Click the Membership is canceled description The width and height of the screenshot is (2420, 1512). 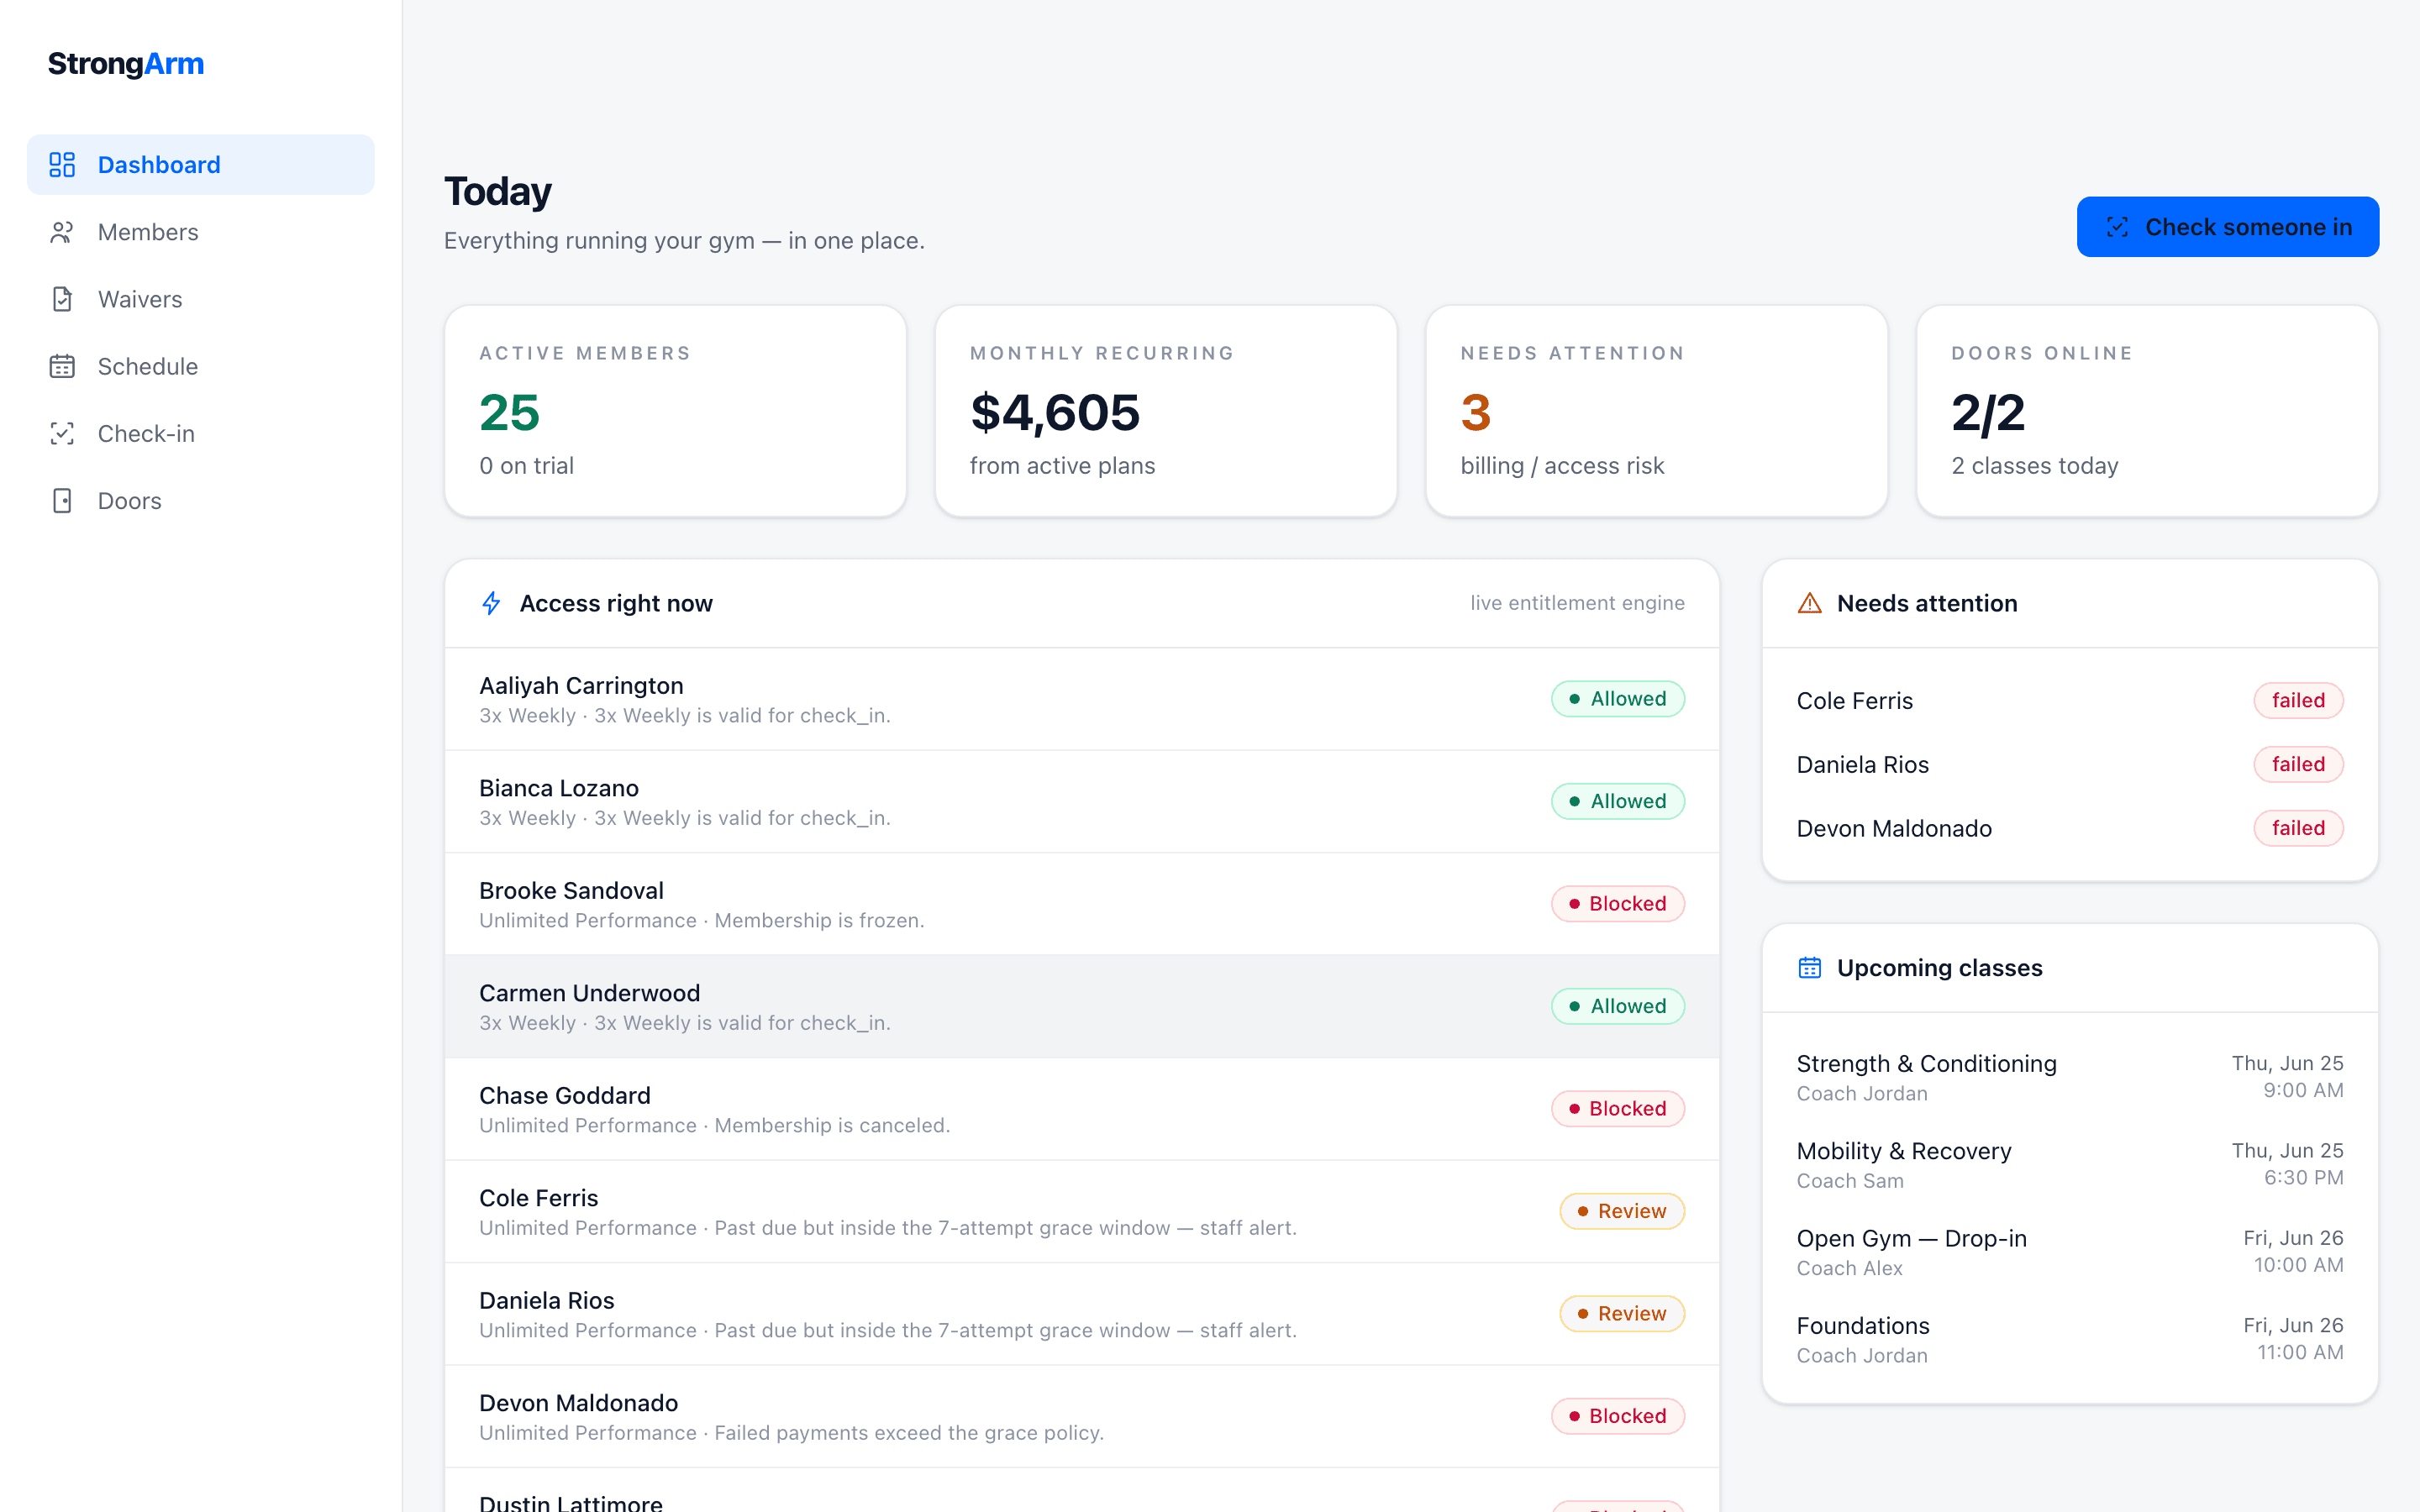point(832,1125)
